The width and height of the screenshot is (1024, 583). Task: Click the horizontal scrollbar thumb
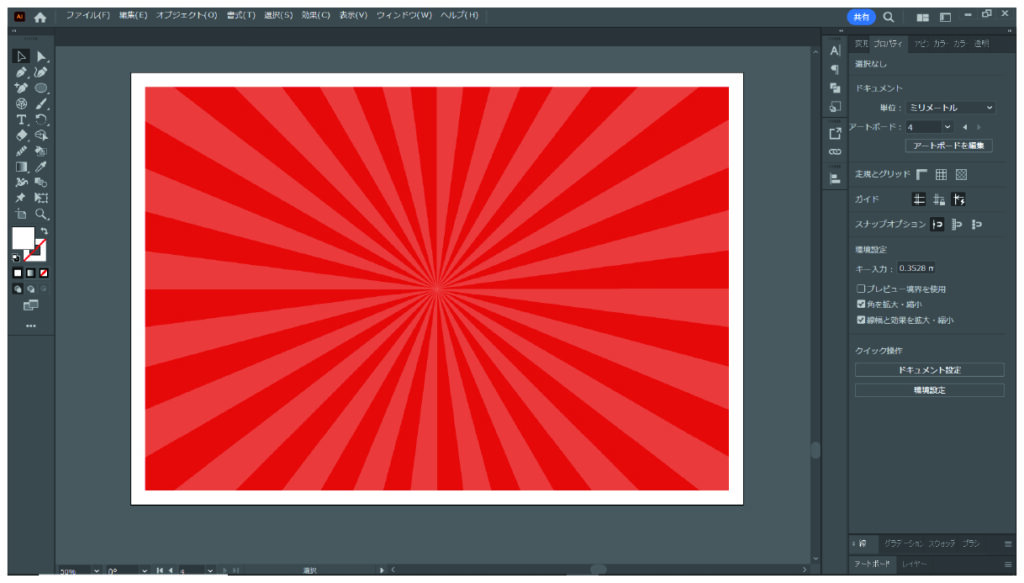point(598,570)
